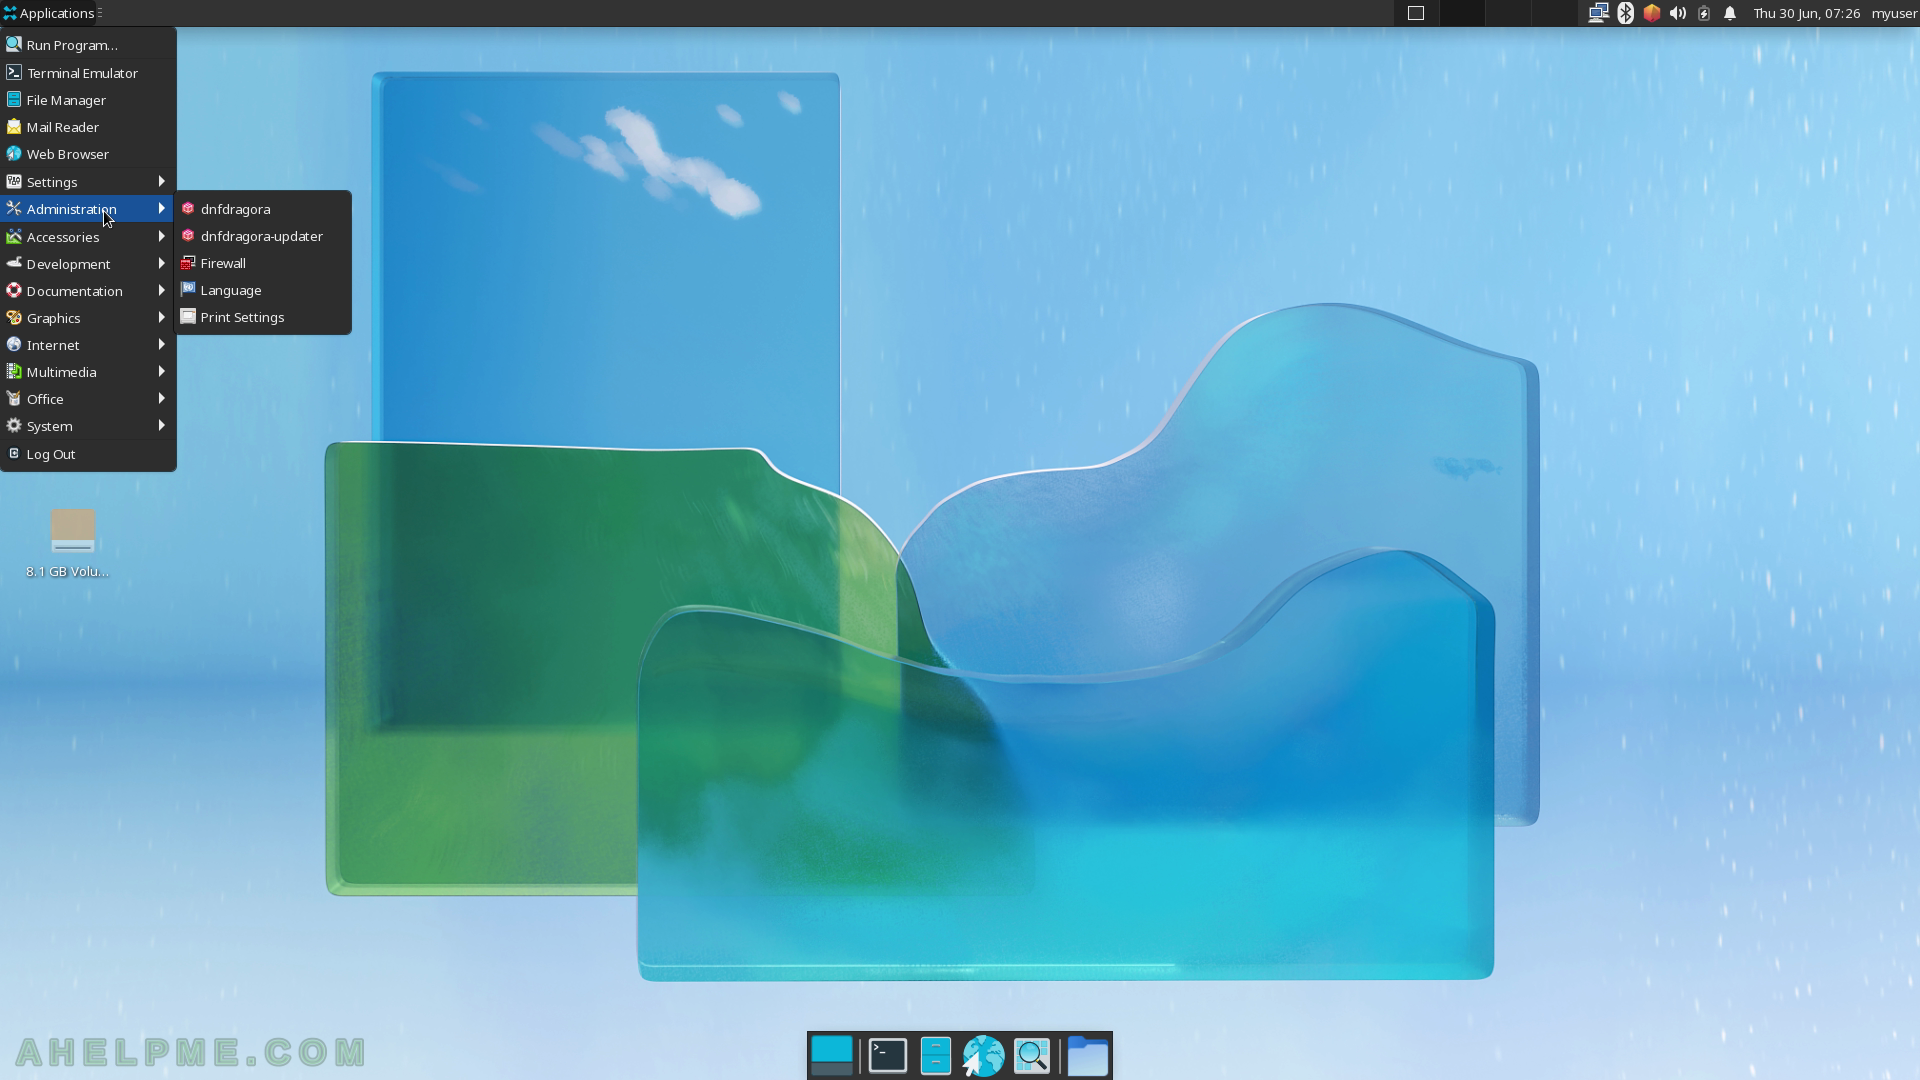Expand the Development submenu

pos(88,264)
